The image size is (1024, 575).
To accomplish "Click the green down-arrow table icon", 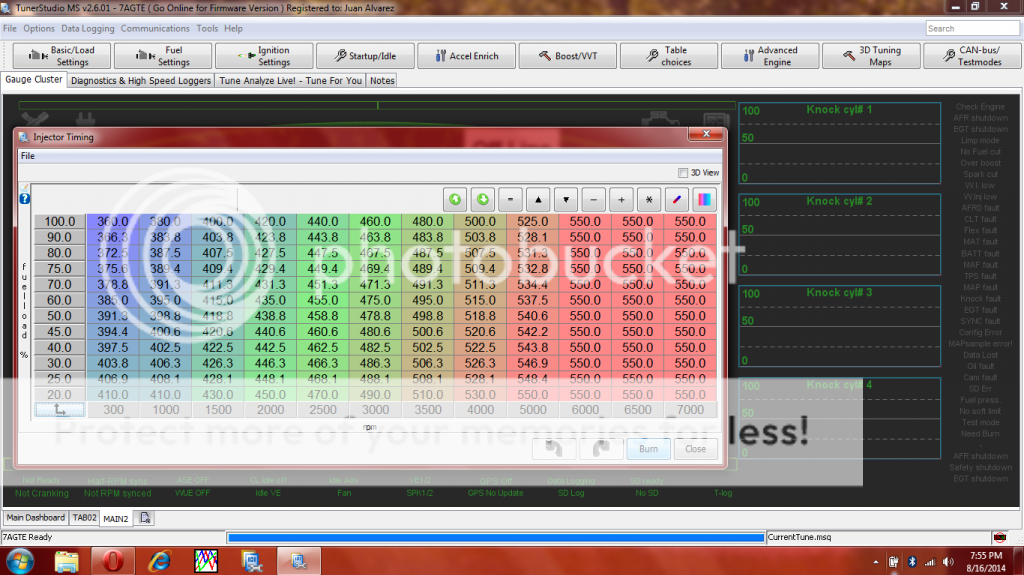I will (483, 198).
